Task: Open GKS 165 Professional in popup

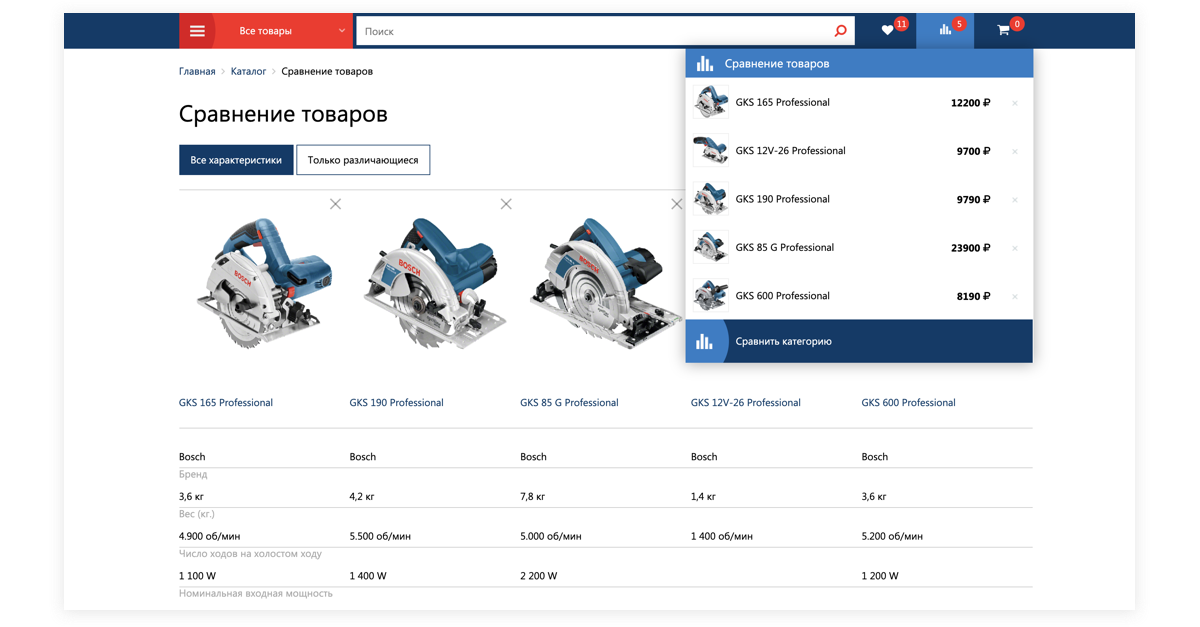Action: (x=782, y=102)
